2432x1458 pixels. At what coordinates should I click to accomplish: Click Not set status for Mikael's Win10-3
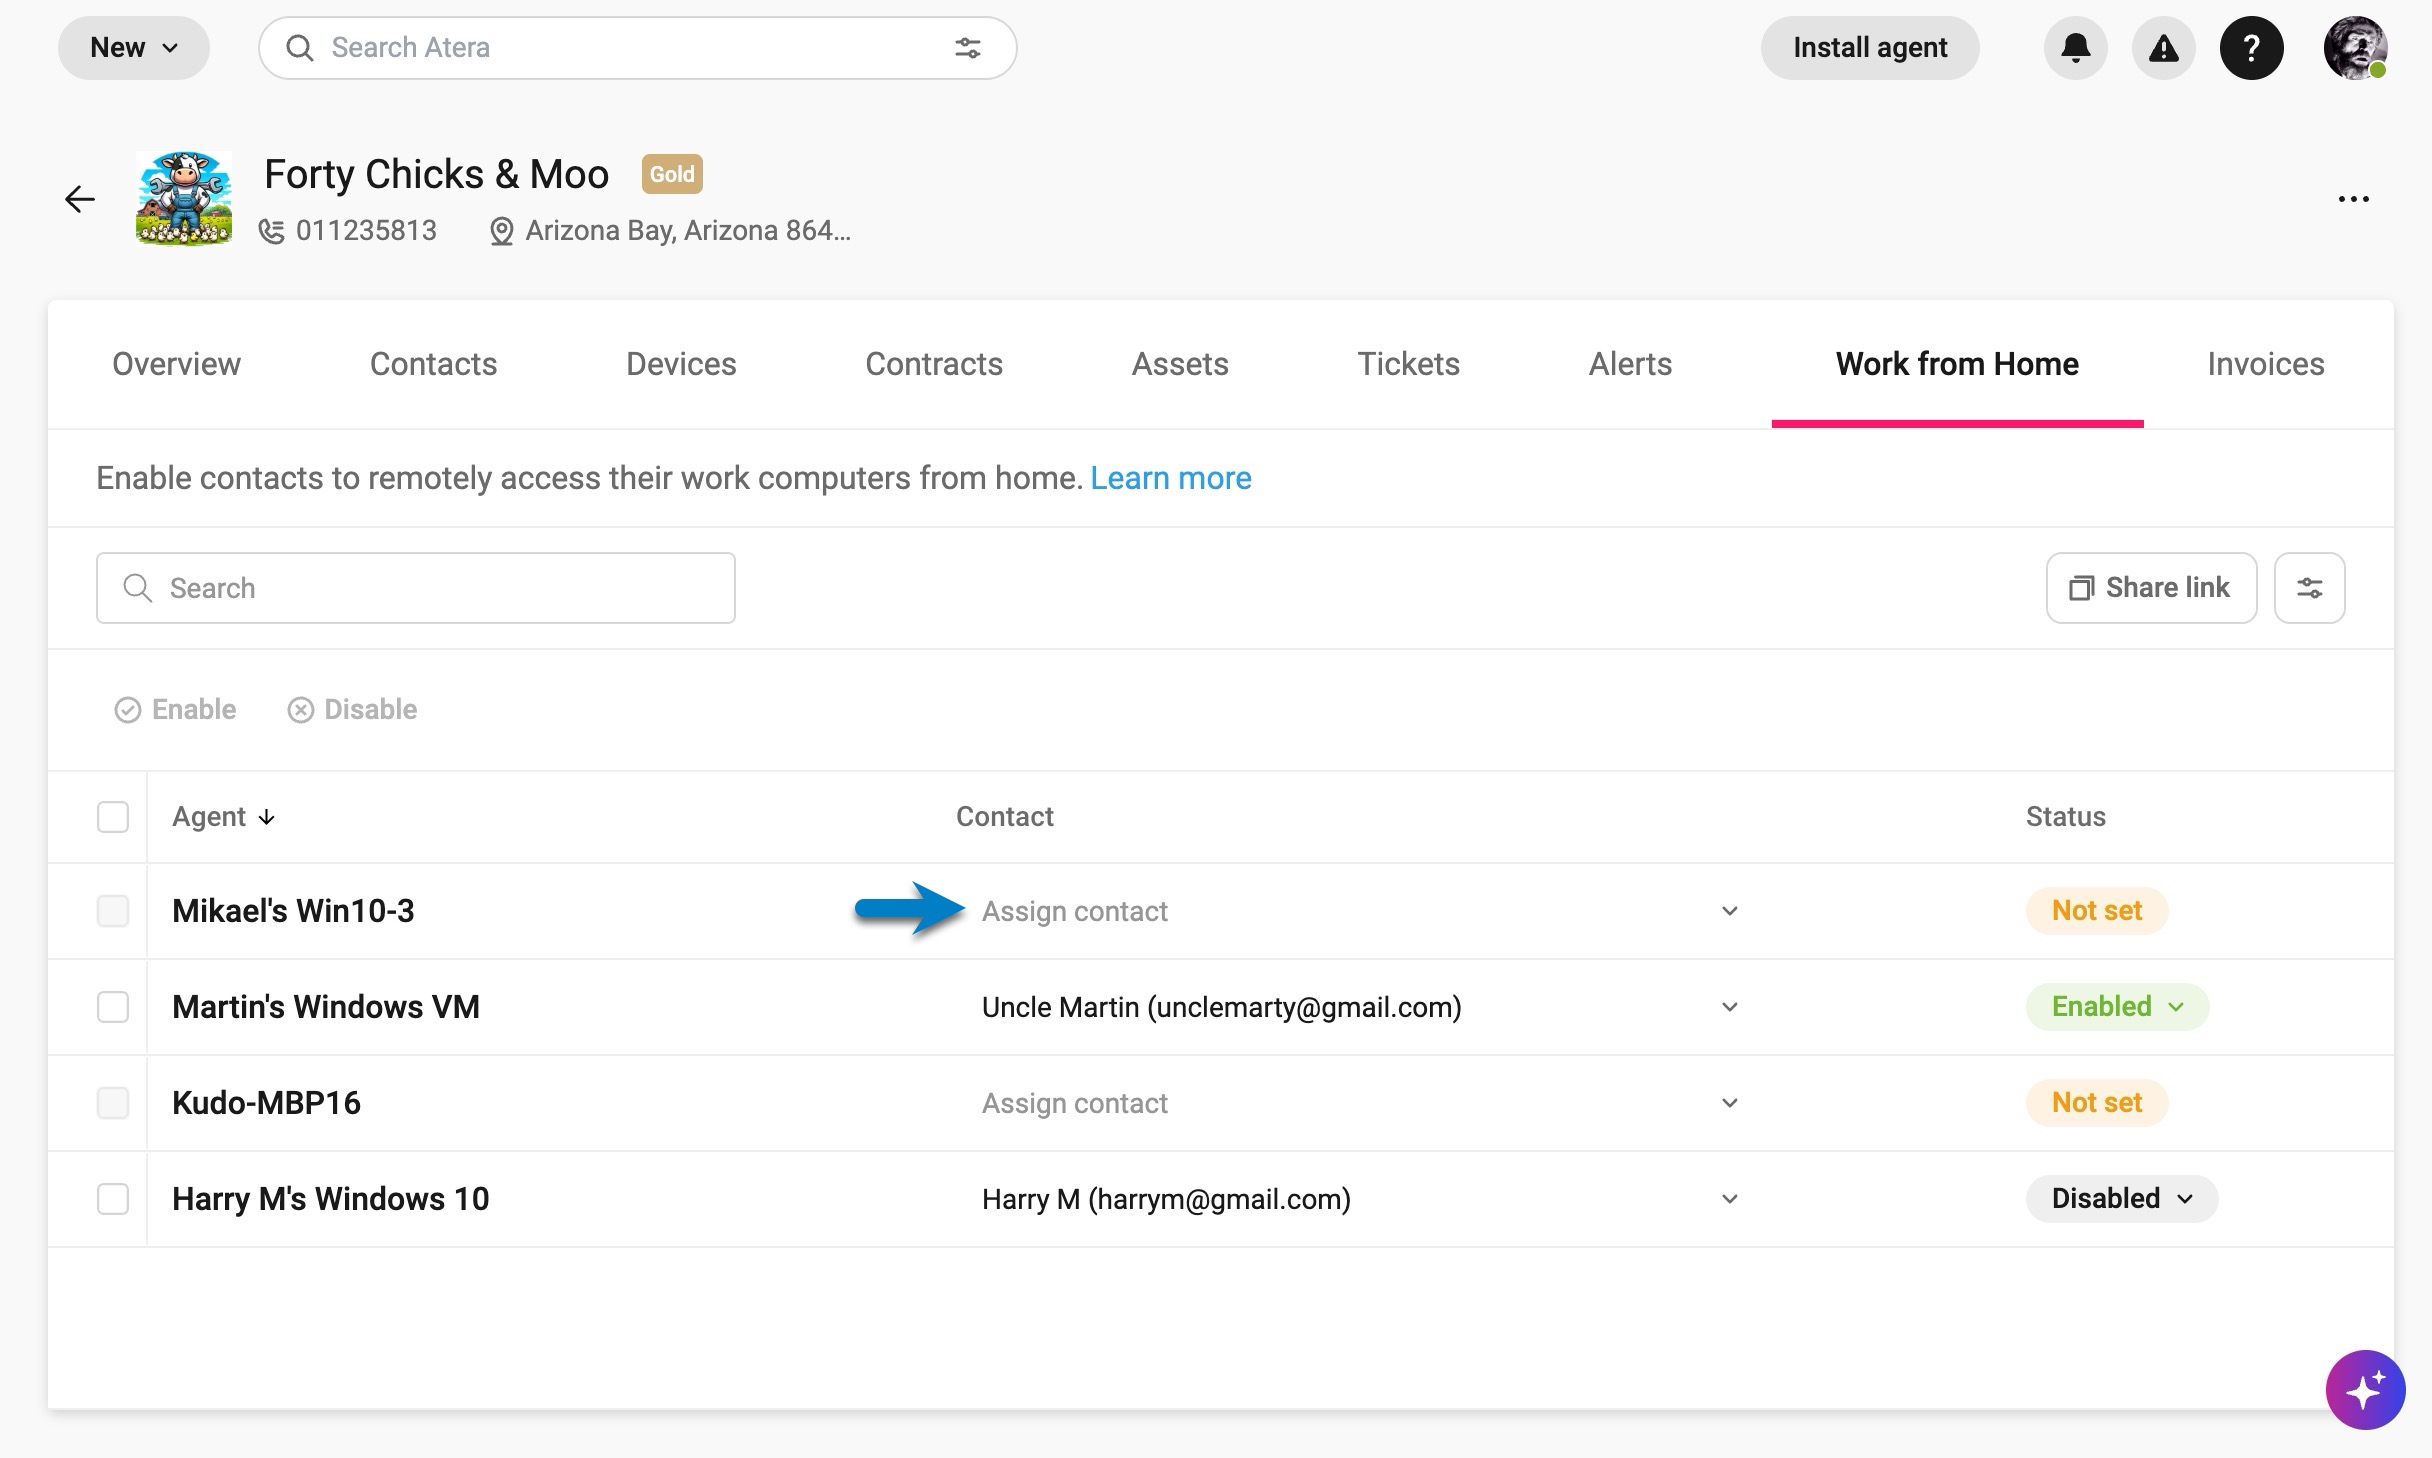pyautogui.click(x=2097, y=911)
